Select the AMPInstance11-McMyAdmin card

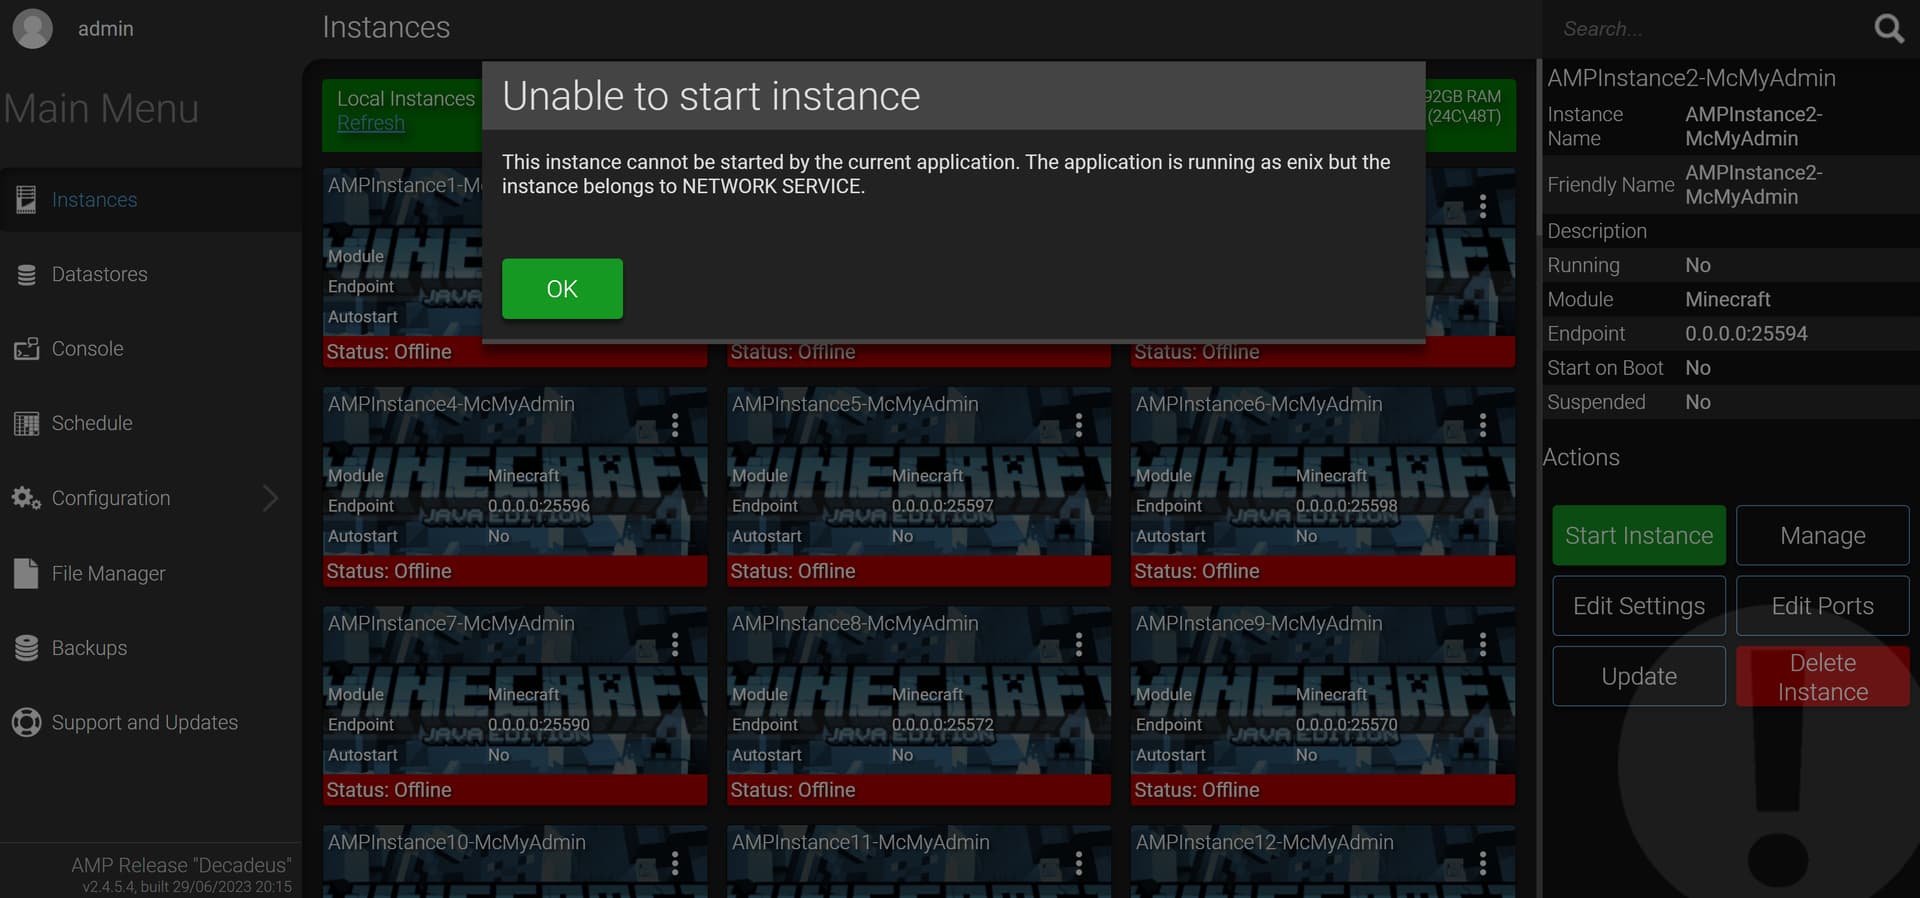click(x=919, y=862)
